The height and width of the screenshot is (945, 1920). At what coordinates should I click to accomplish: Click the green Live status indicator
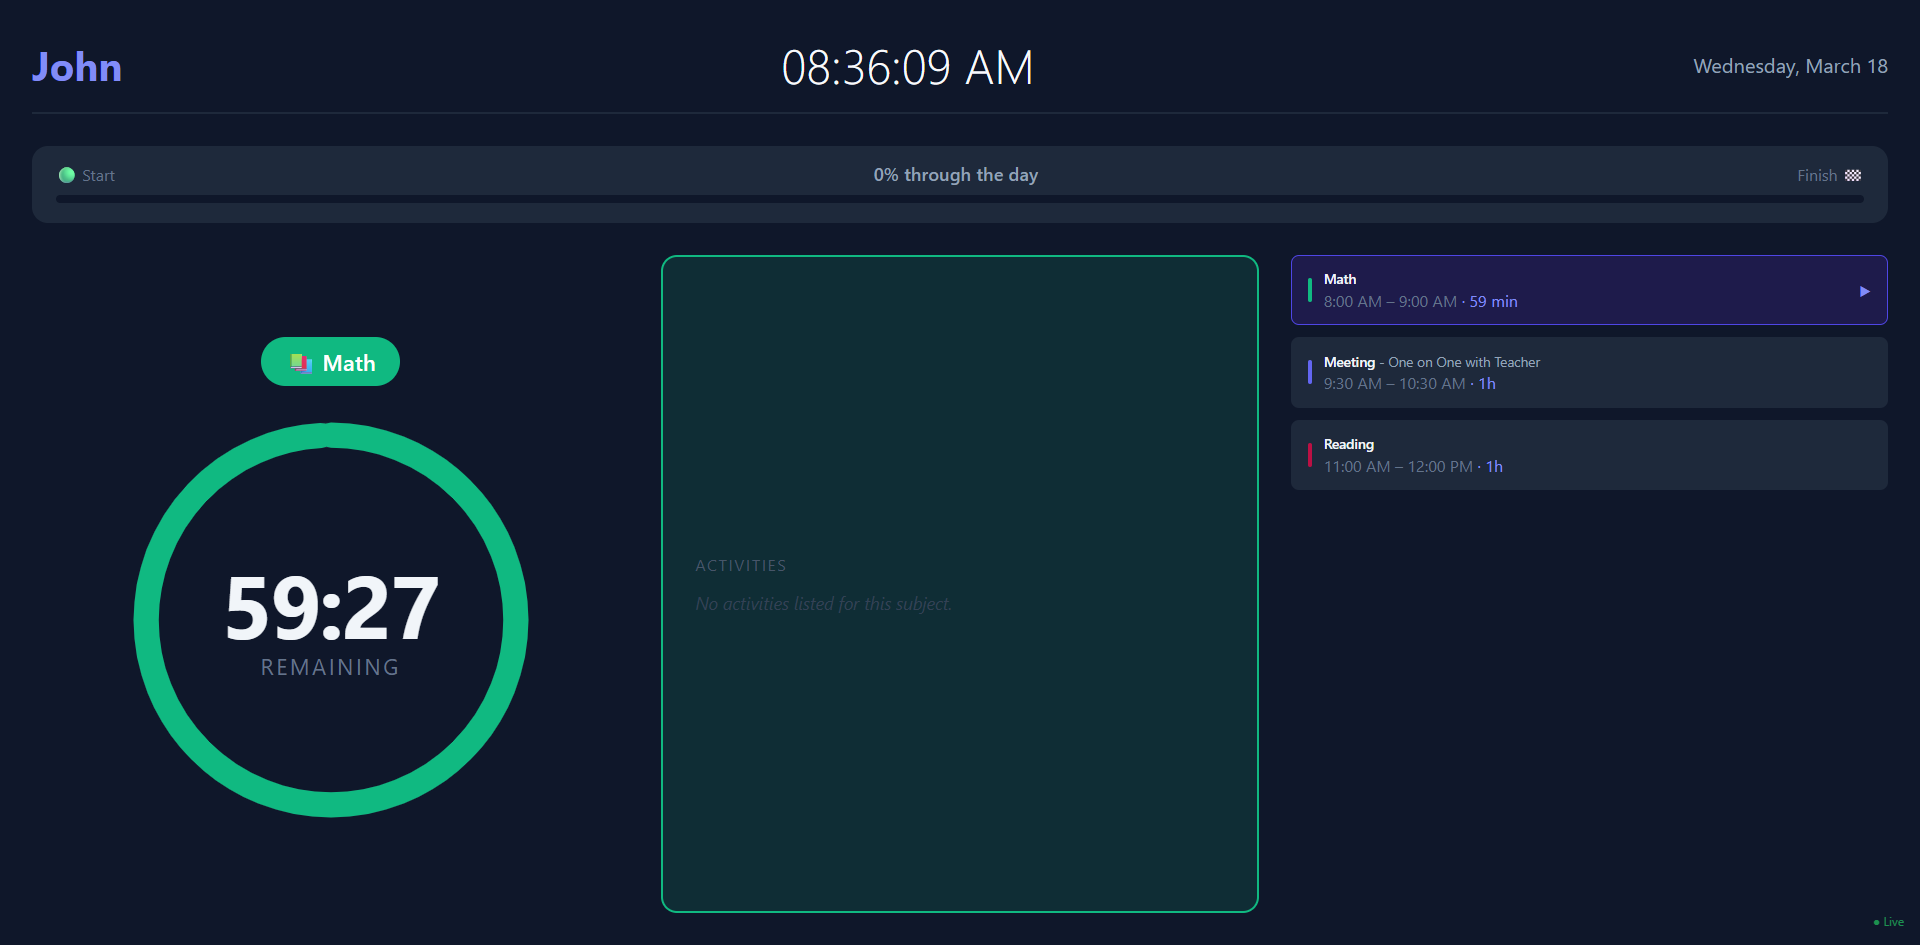[x=1888, y=922]
